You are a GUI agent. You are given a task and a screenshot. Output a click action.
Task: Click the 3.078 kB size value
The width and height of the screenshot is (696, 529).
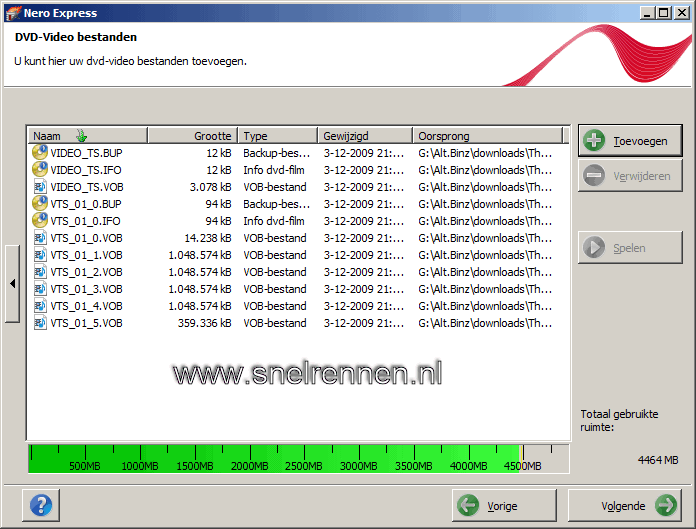pos(210,187)
